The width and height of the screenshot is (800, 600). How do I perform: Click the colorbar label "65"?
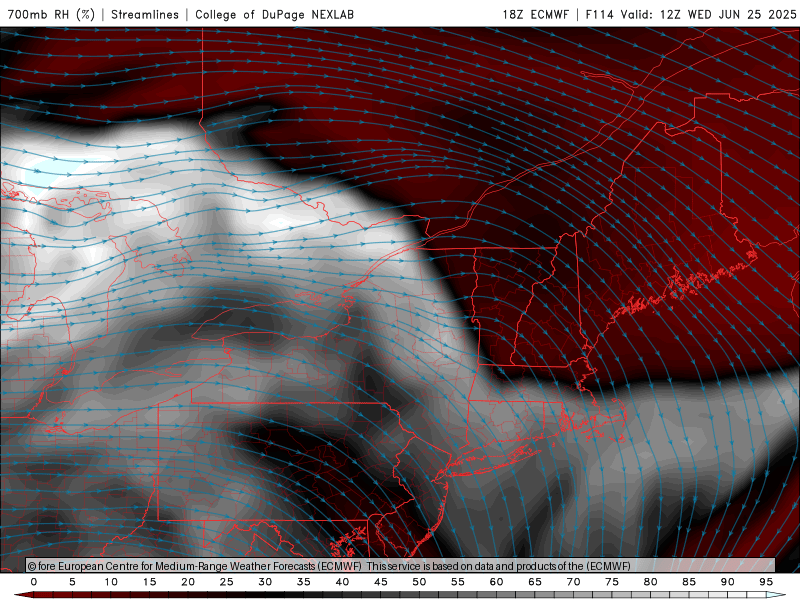pyautogui.click(x=535, y=582)
